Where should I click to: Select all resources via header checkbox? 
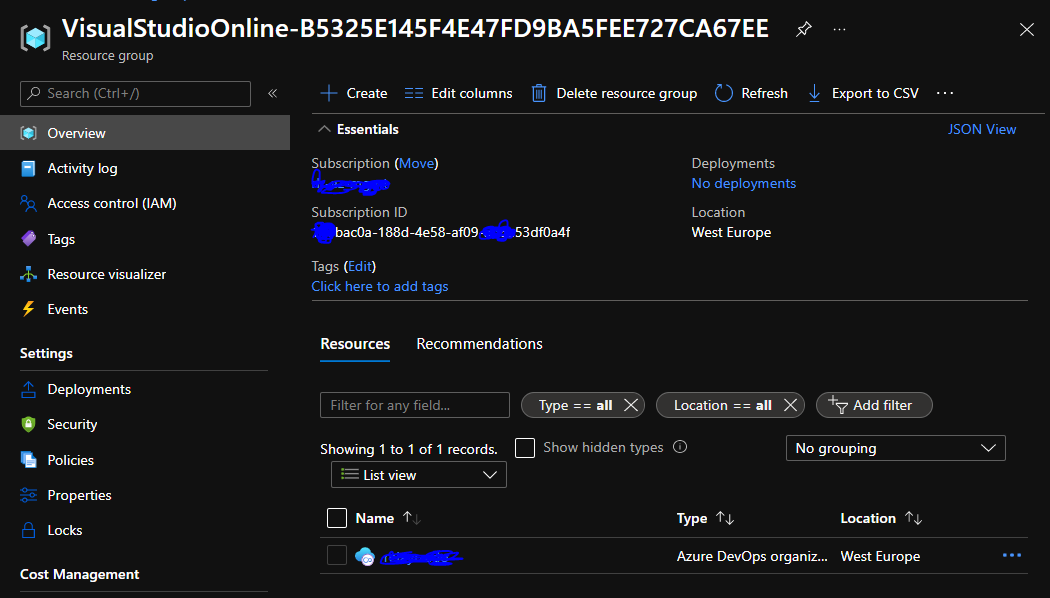(x=336, y=517)
